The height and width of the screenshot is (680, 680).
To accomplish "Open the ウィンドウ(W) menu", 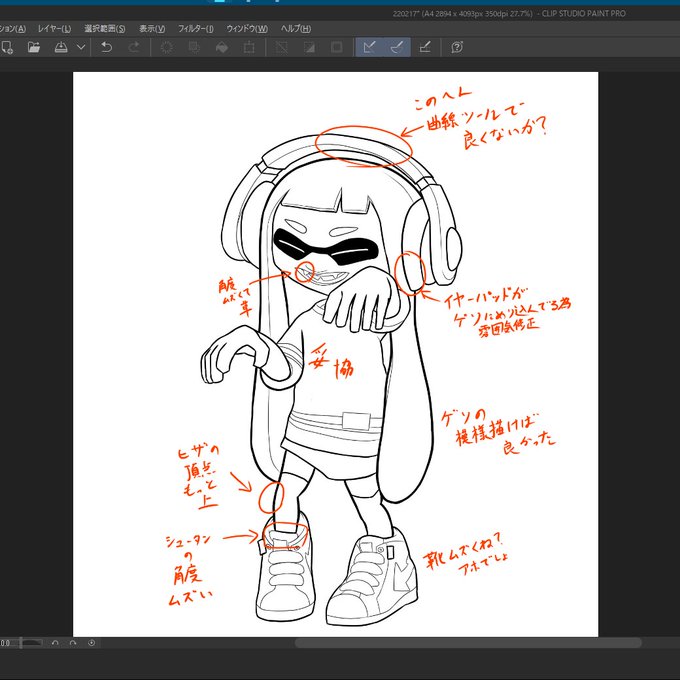I will [247, 29].
